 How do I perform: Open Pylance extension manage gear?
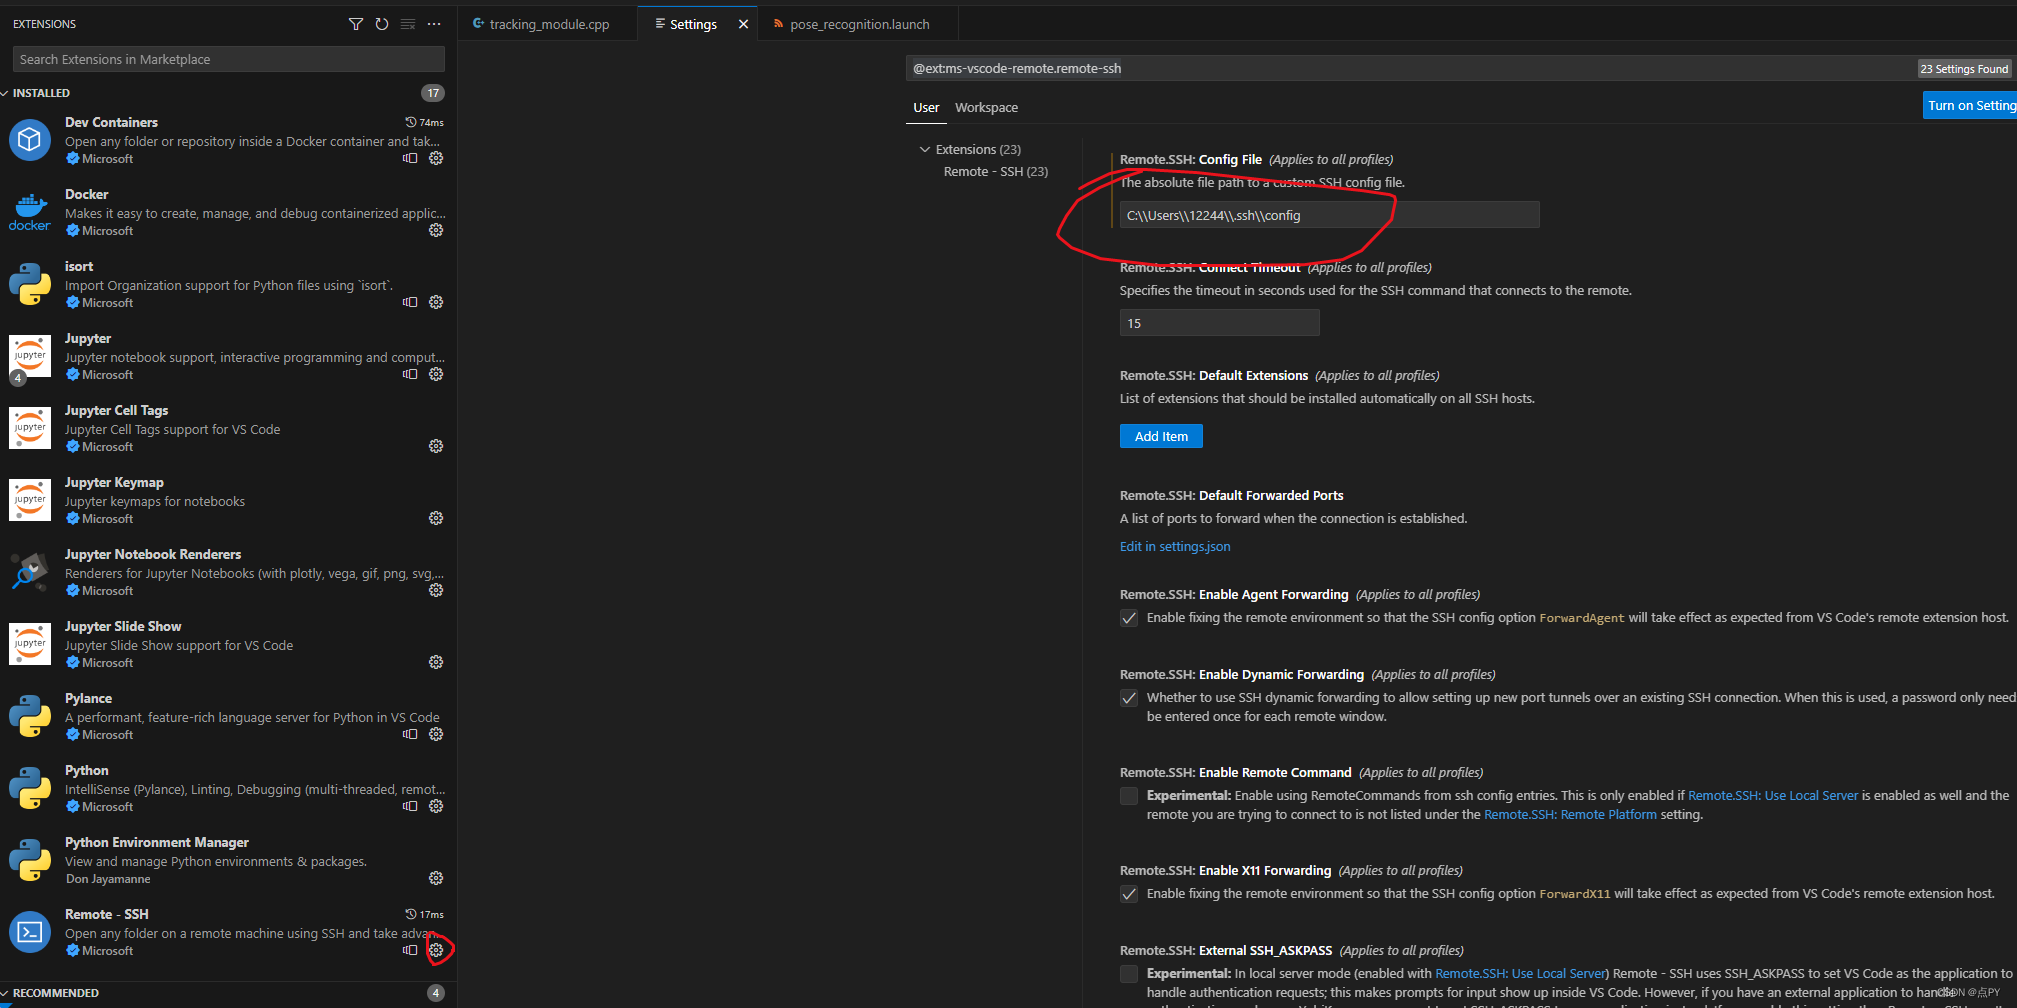[436, 734]
